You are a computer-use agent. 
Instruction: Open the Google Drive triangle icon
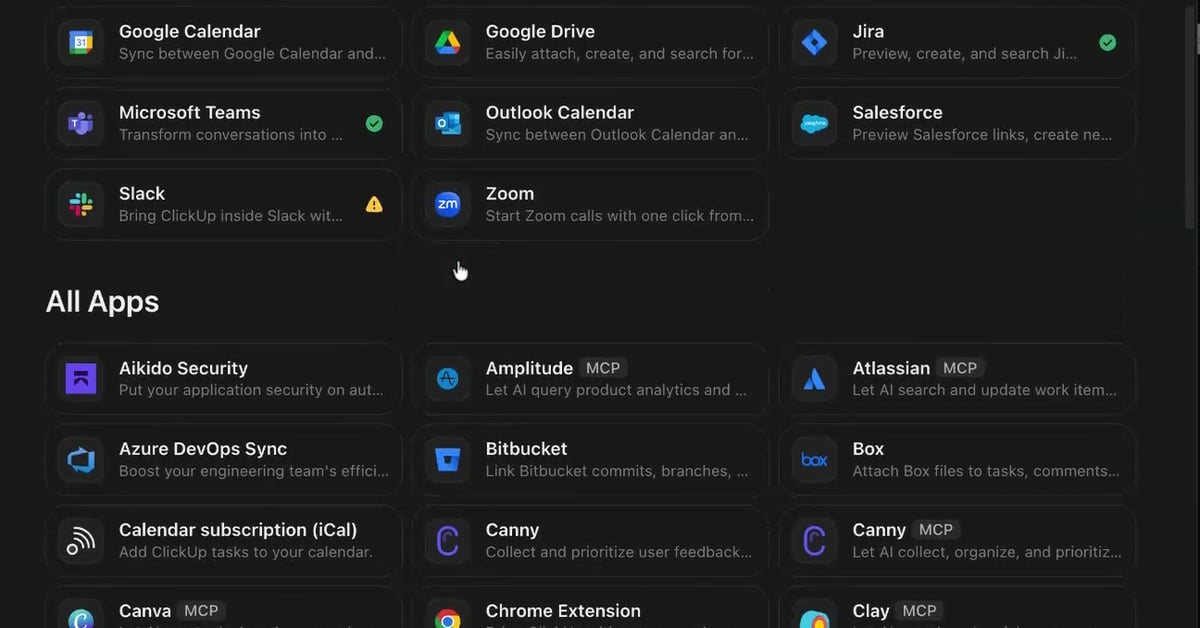447,43
